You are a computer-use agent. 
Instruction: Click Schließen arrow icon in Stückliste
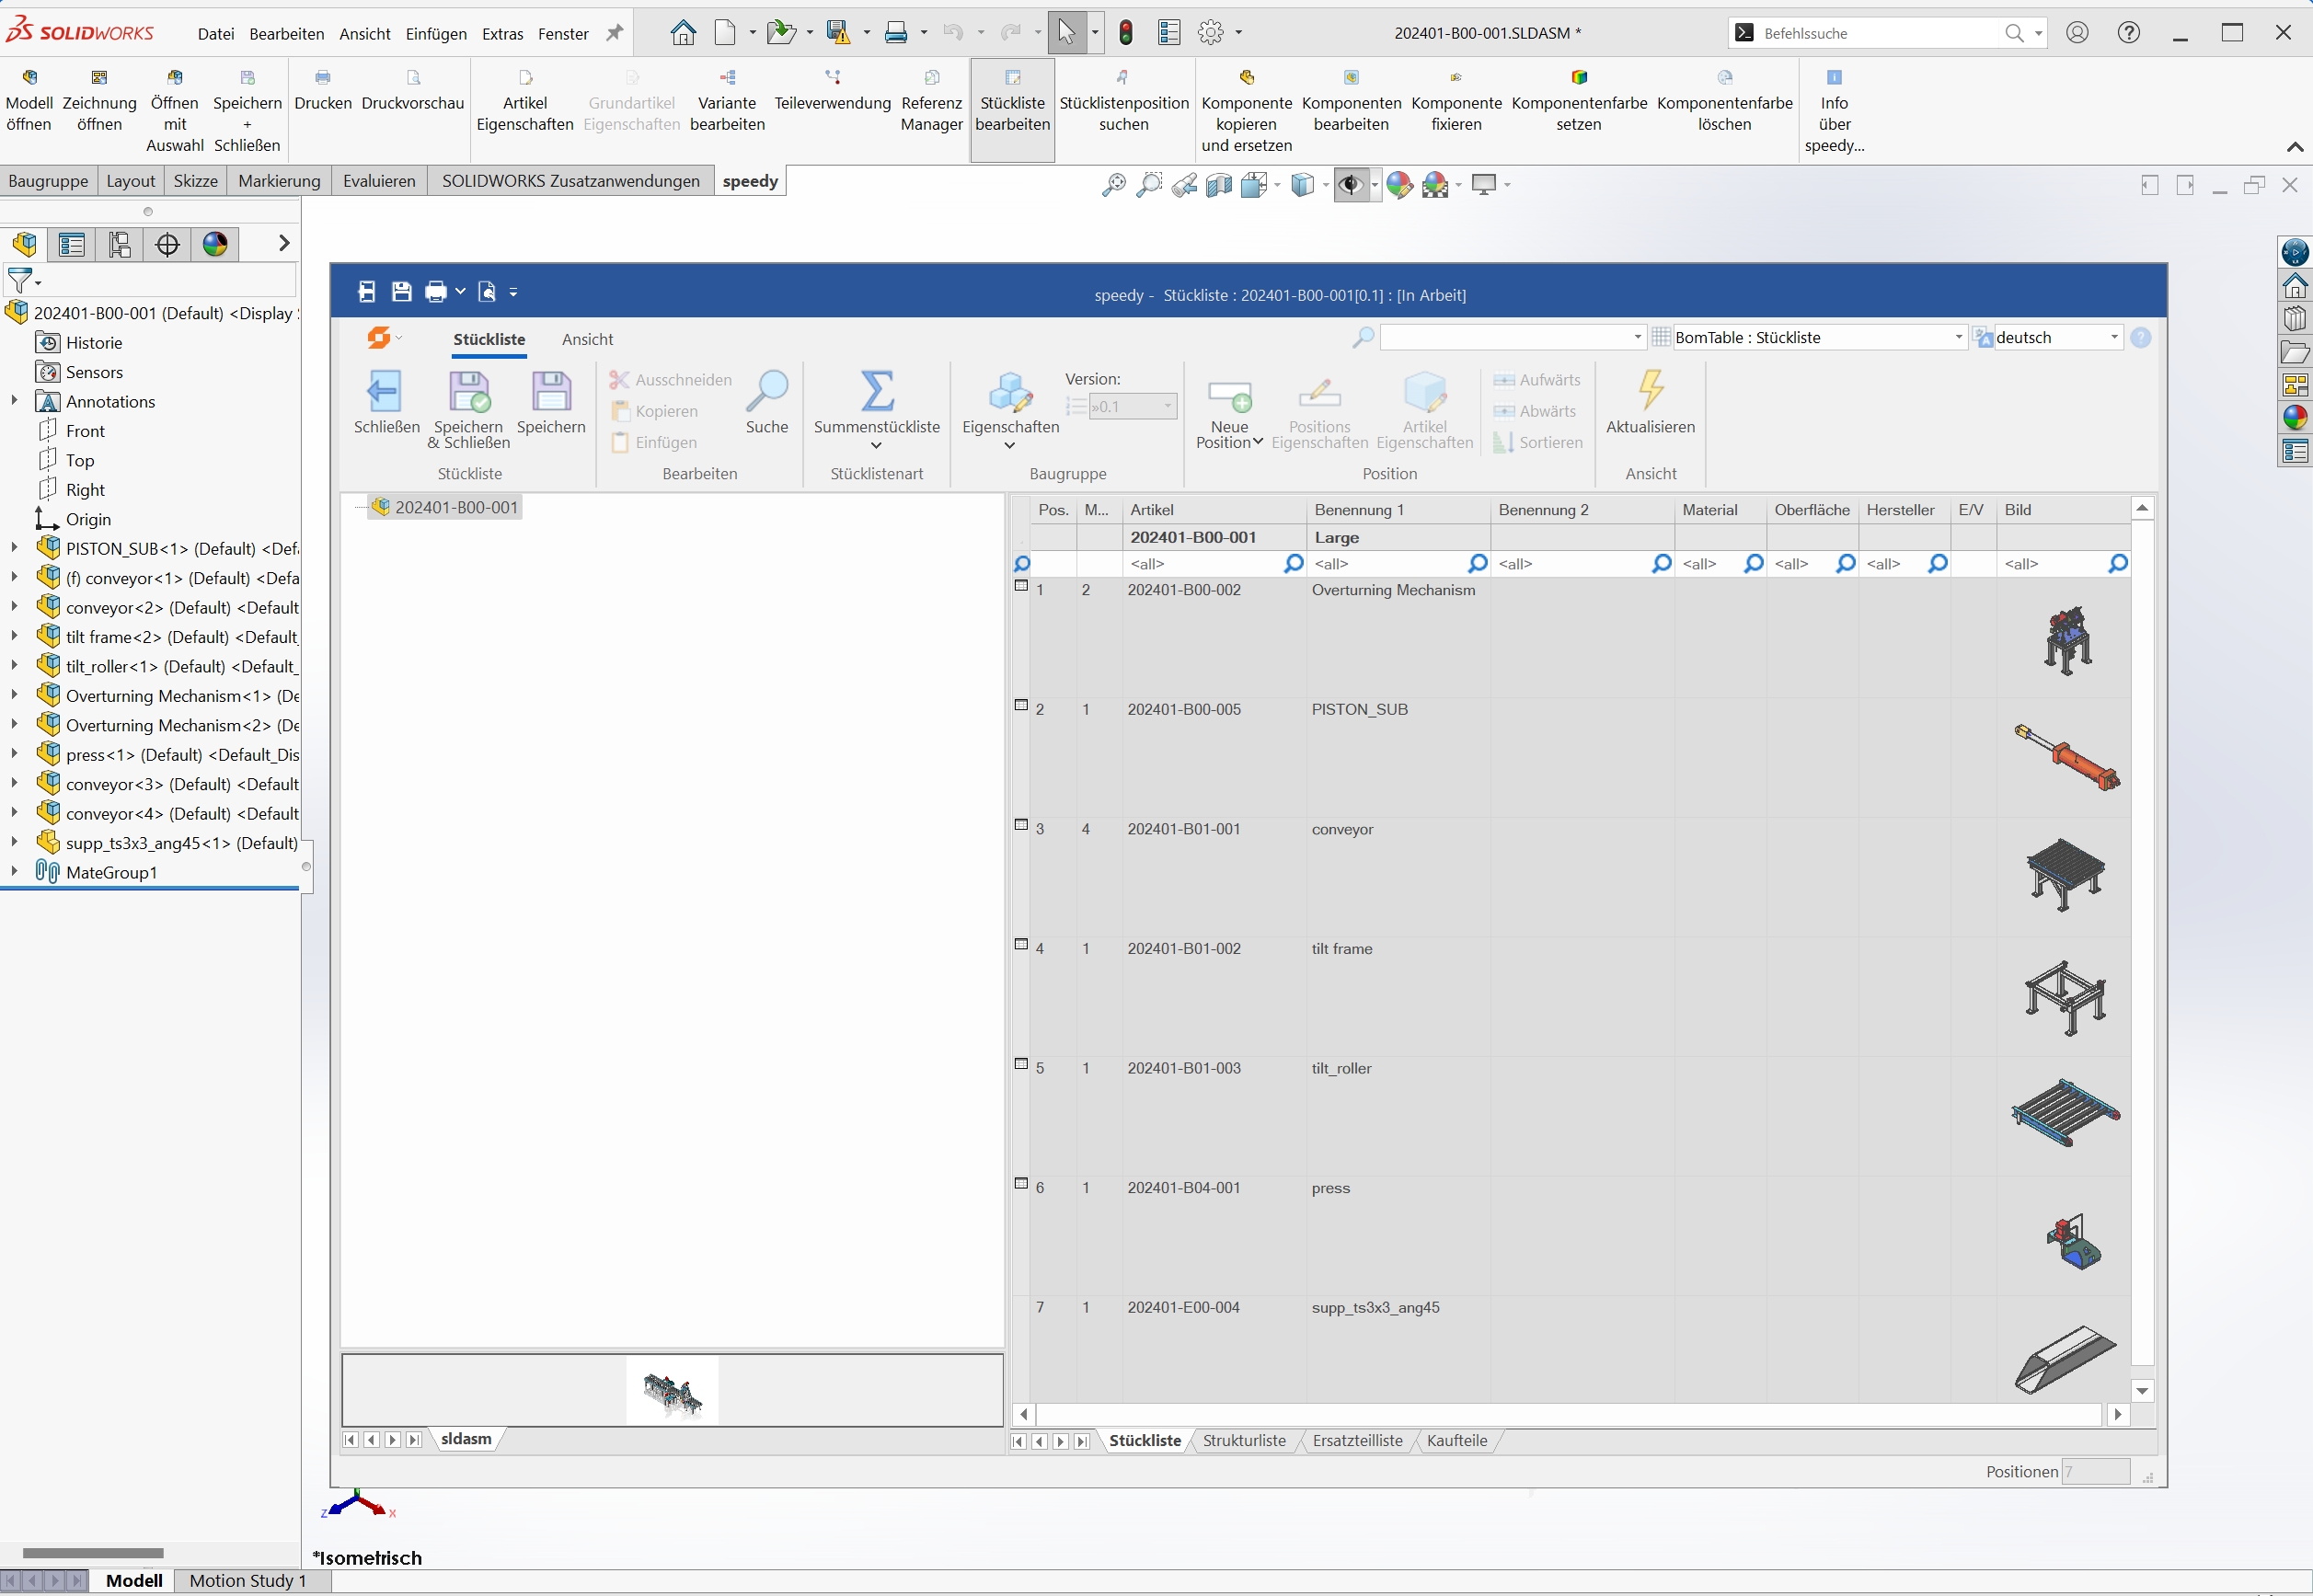(x=385, y=391)
